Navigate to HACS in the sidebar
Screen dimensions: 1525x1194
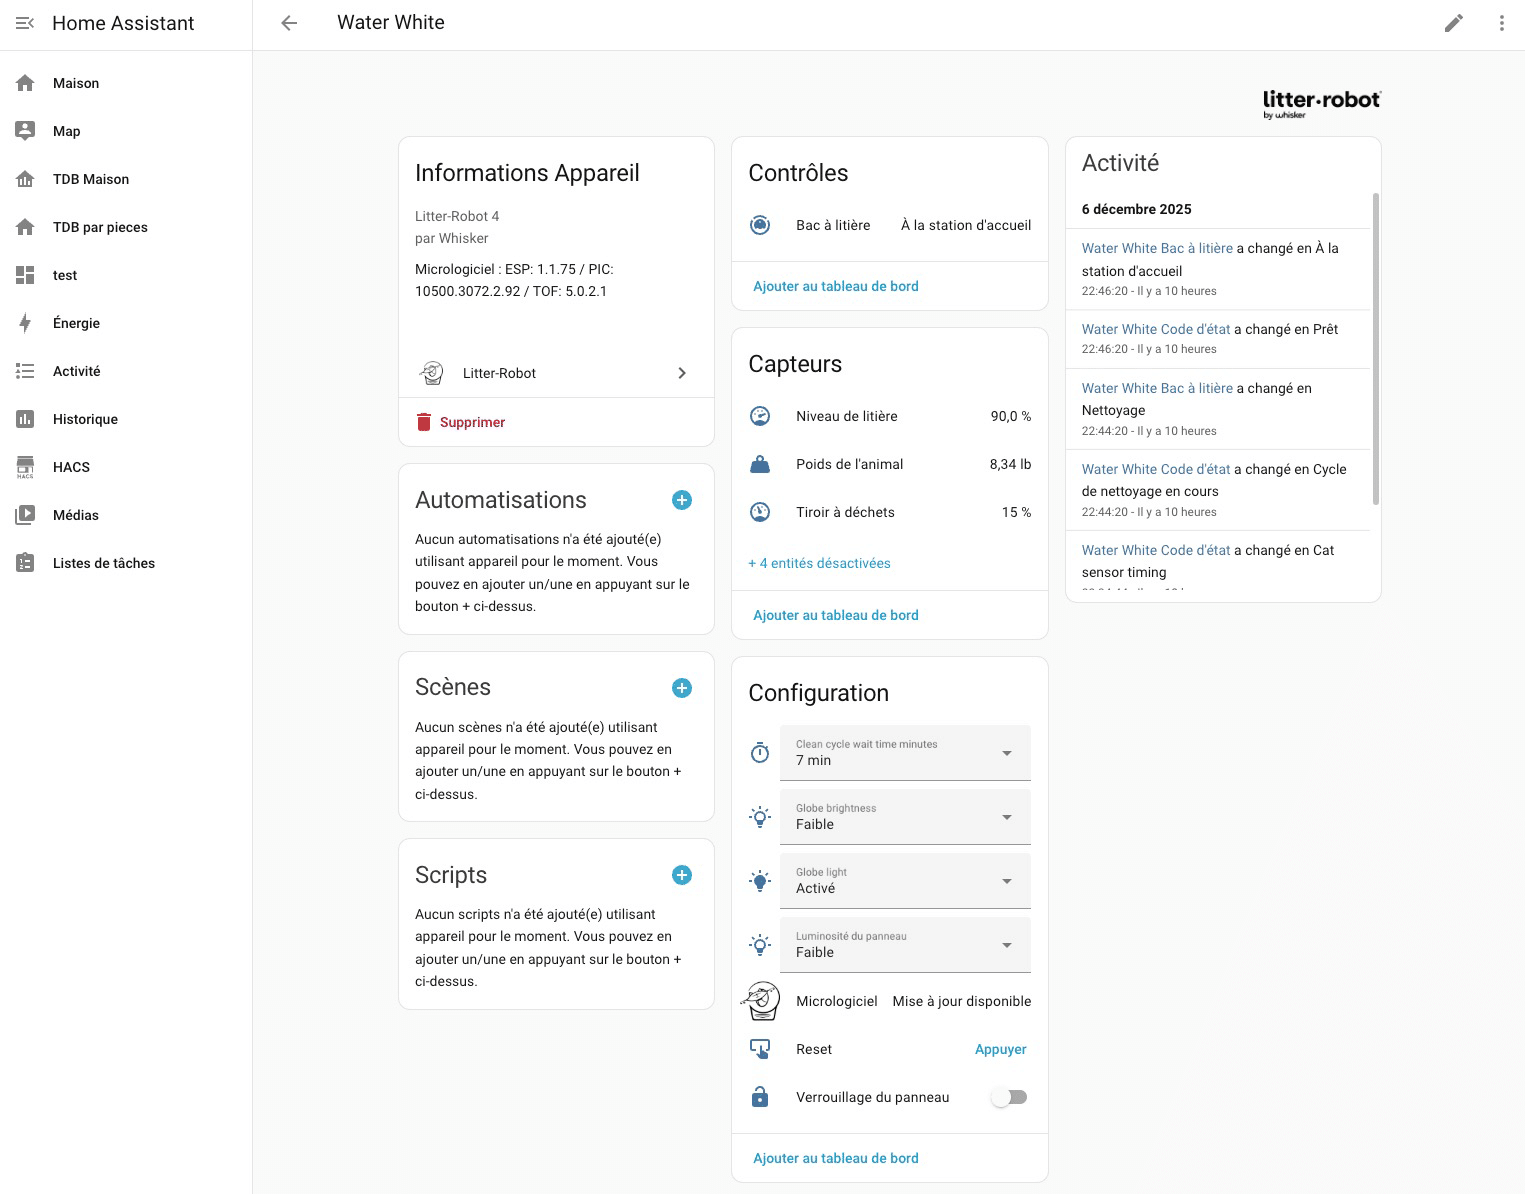tap(71, 467)
